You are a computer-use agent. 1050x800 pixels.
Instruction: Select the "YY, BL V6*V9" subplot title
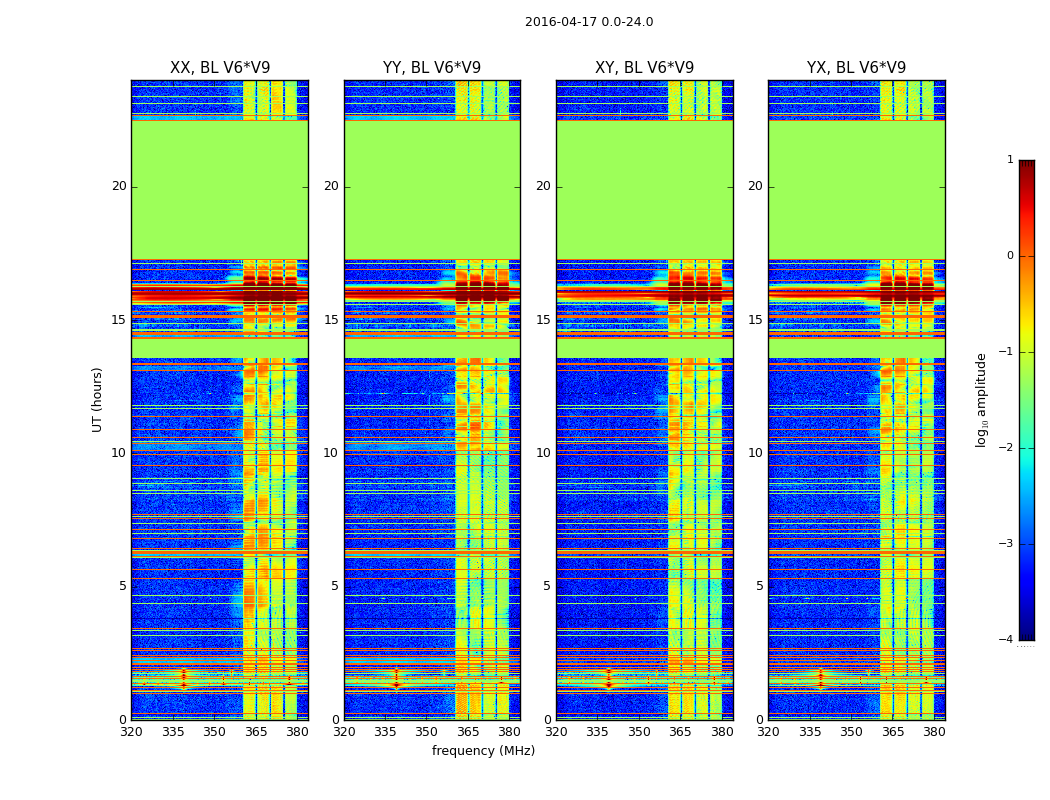432,68
